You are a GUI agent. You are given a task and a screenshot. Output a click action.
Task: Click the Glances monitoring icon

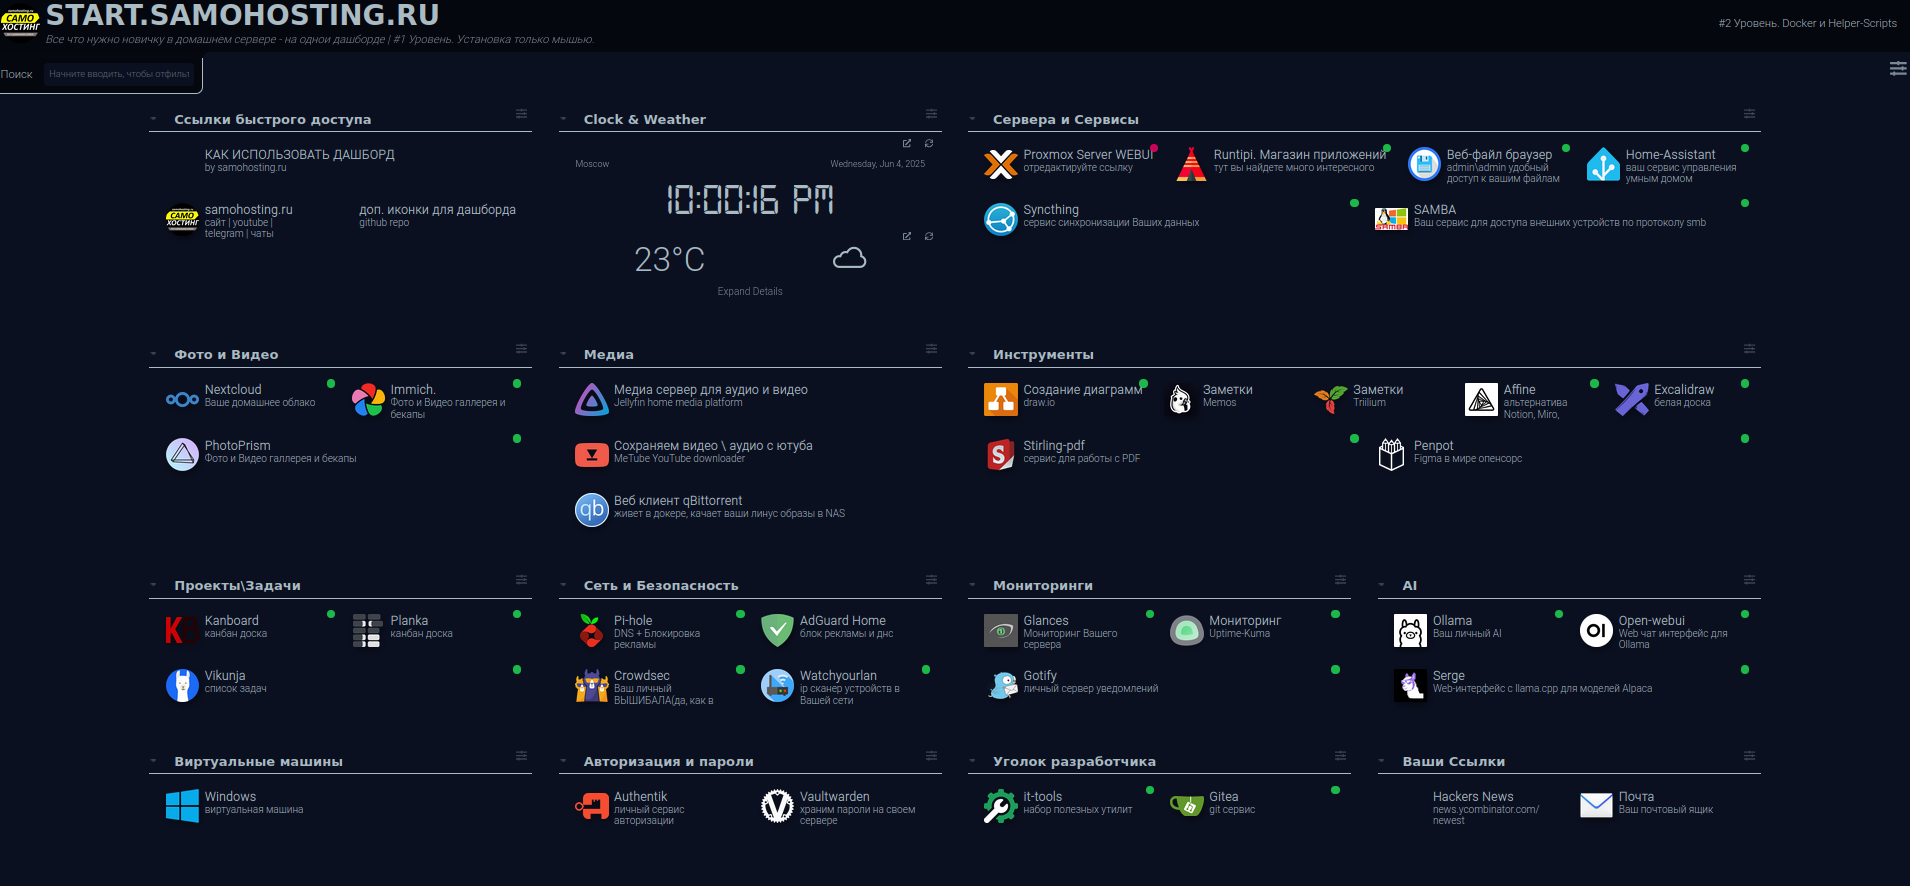coord(1000,630)
